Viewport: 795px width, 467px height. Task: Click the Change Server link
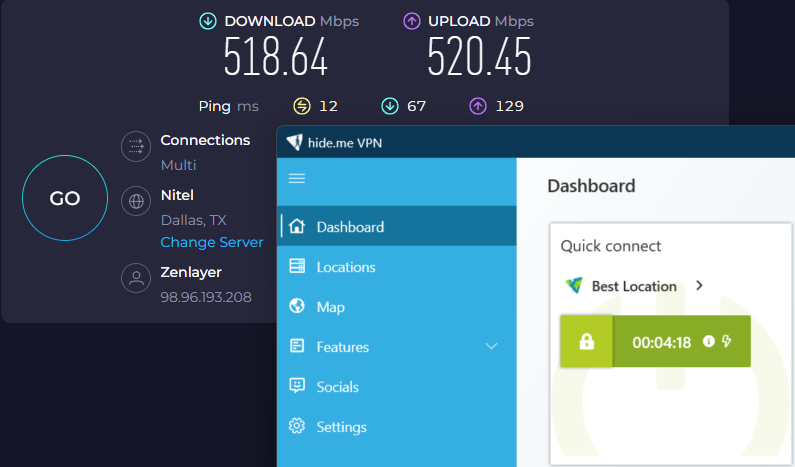pos(212,242)
